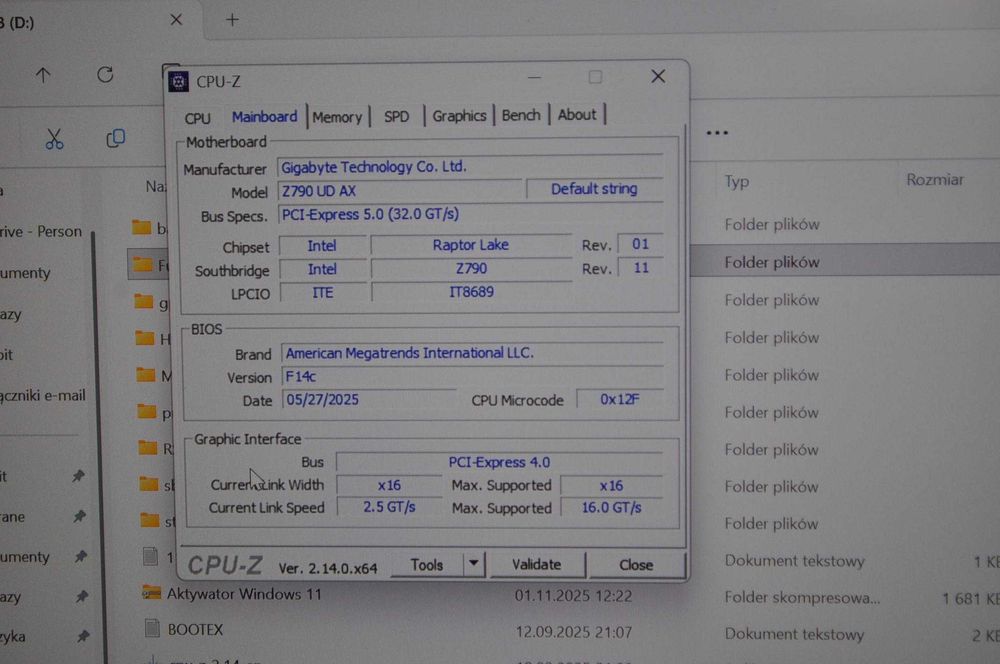Open the three-dots More menu in Explorer
Viewport: 1000px width, 664px height.
717,133
